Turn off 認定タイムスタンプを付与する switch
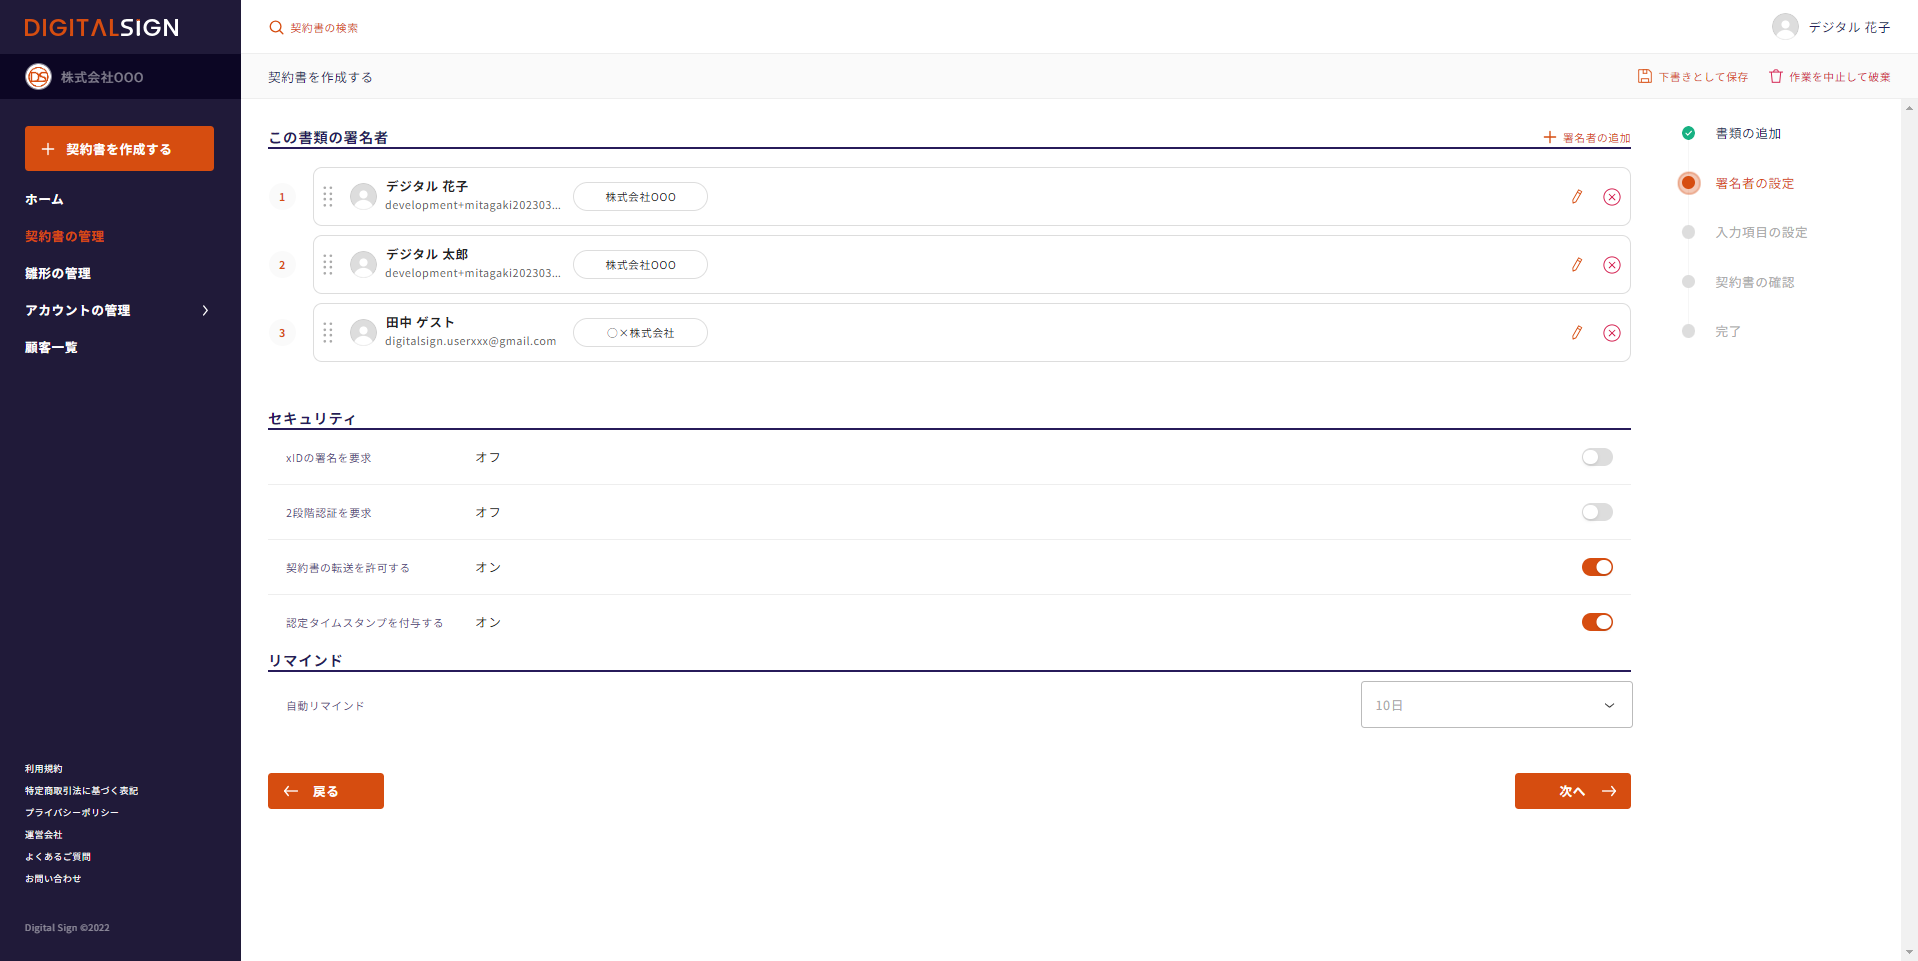Viewport: 1918px width, 961px height. tap(1596, 622)
